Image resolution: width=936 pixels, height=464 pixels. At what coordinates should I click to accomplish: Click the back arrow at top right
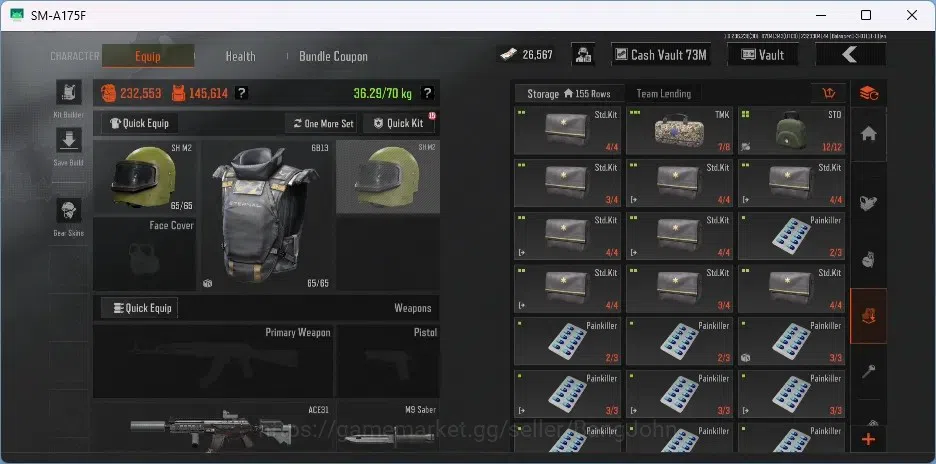pyautogui.click(x=850, y=55)
